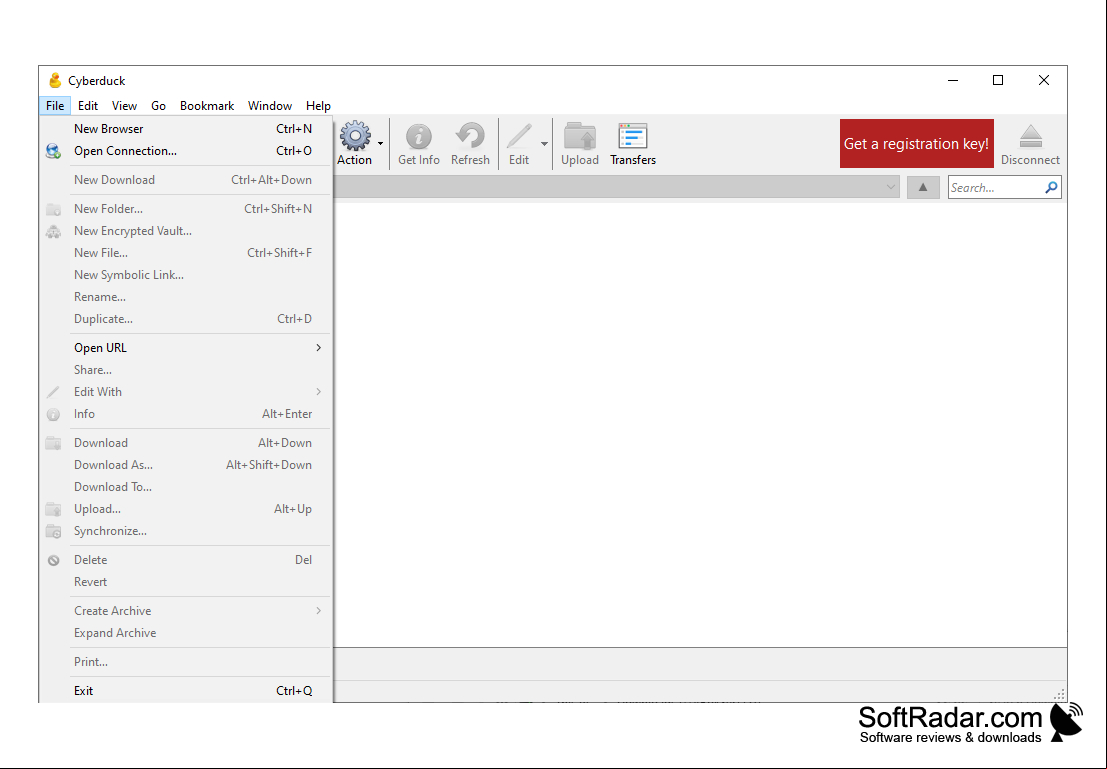Open the Help menu
This screenshot has height=769, width=1107.
318,105
